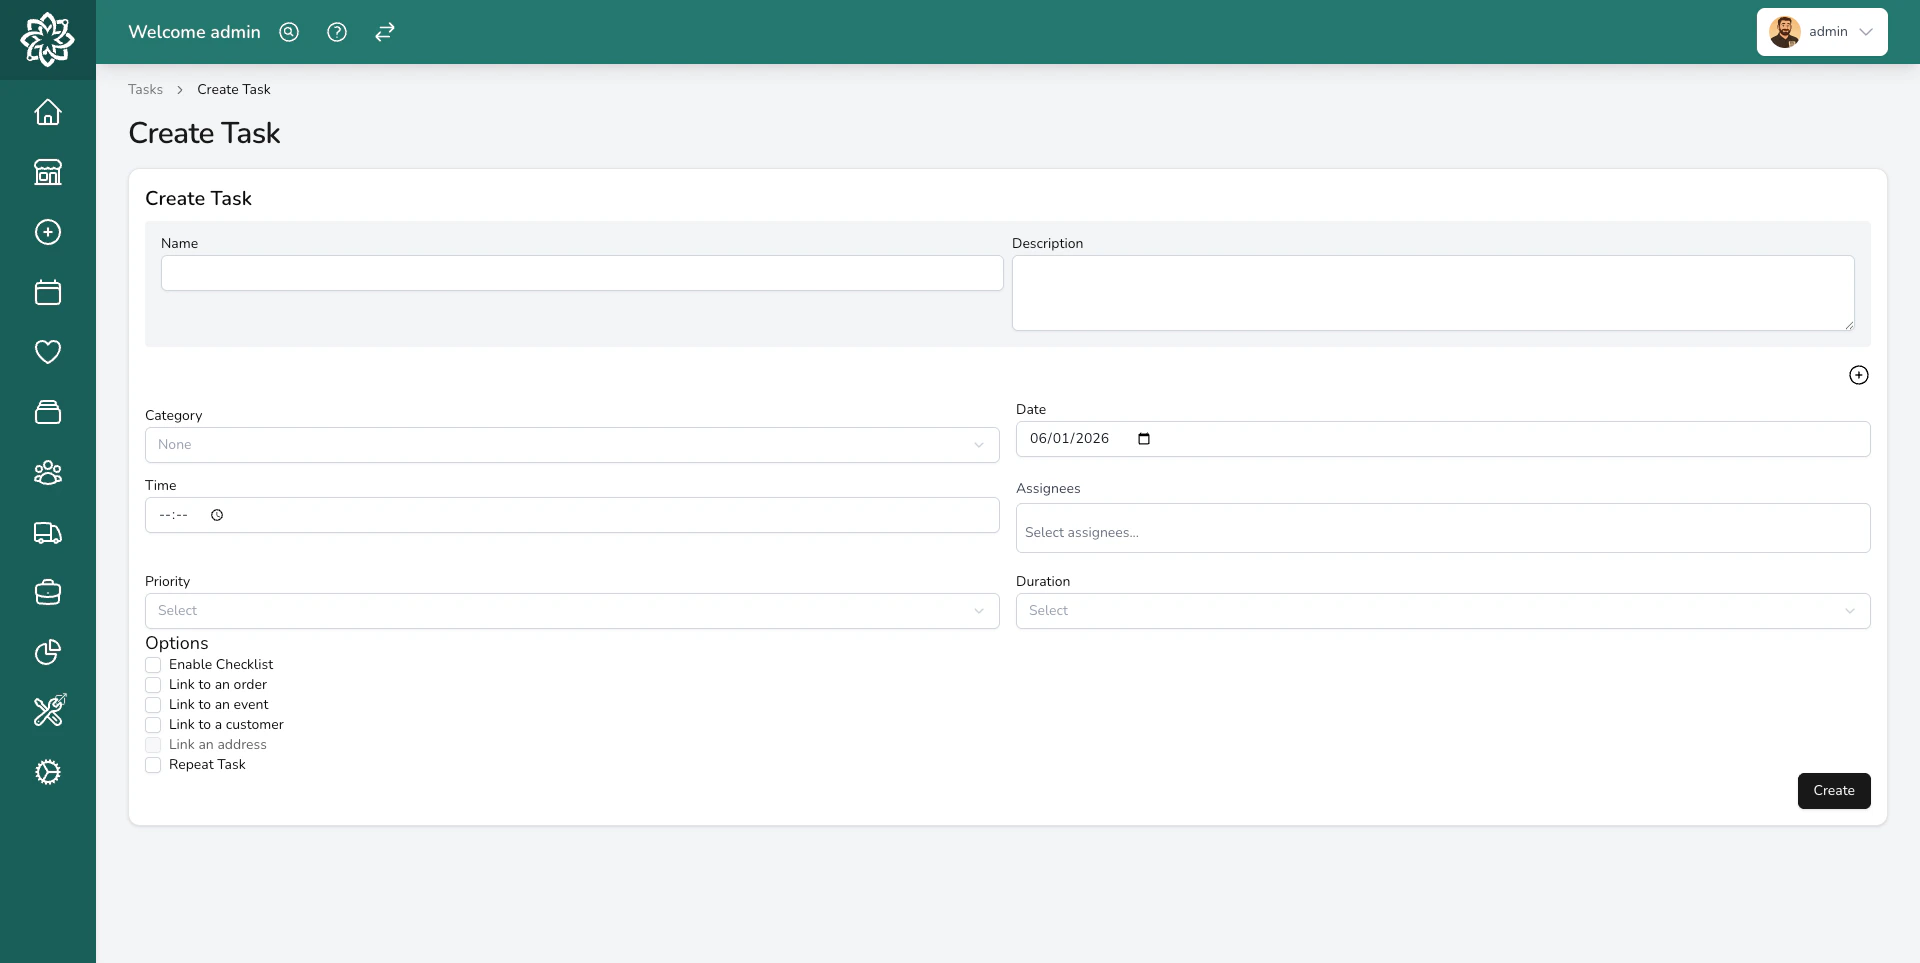1920x963 pixels.
Task: Expand the Priority select
Action: [x=571, y=610]
